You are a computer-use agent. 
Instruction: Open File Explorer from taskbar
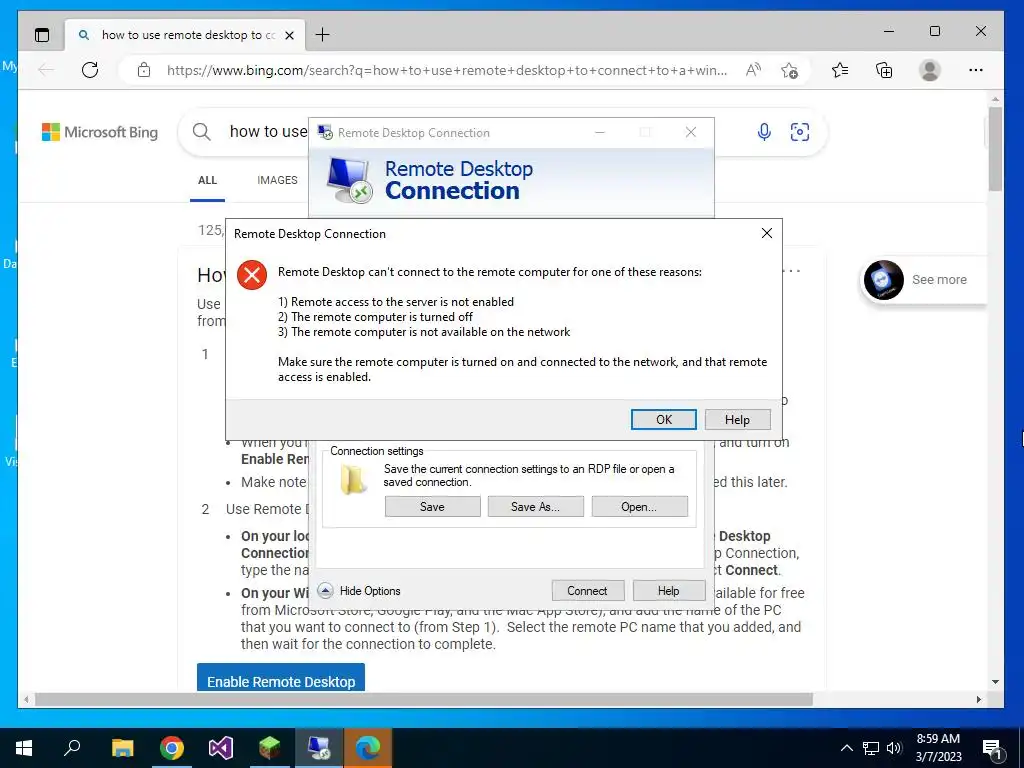[x=122, y=748]
